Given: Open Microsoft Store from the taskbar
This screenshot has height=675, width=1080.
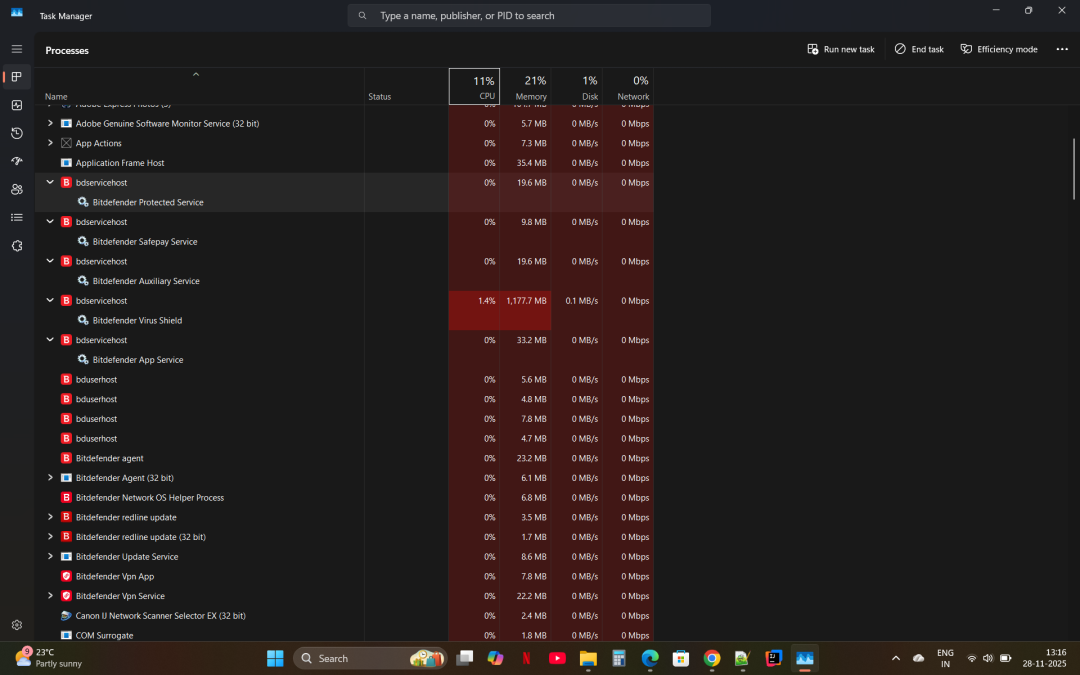Looking at the screenshot, I should pos(681,658).
